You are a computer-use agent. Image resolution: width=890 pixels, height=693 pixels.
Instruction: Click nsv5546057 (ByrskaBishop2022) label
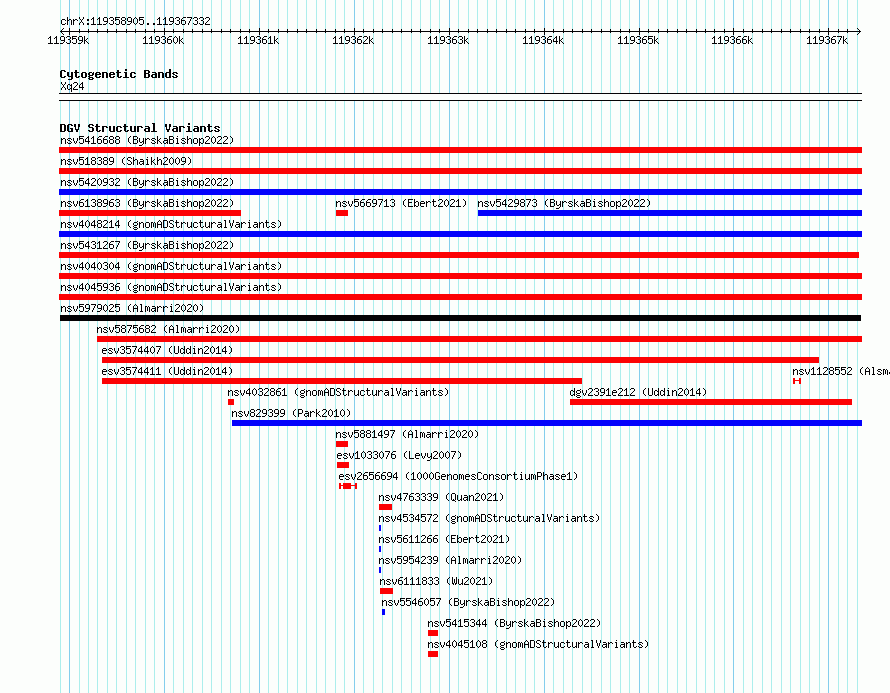tap(468, 602)
